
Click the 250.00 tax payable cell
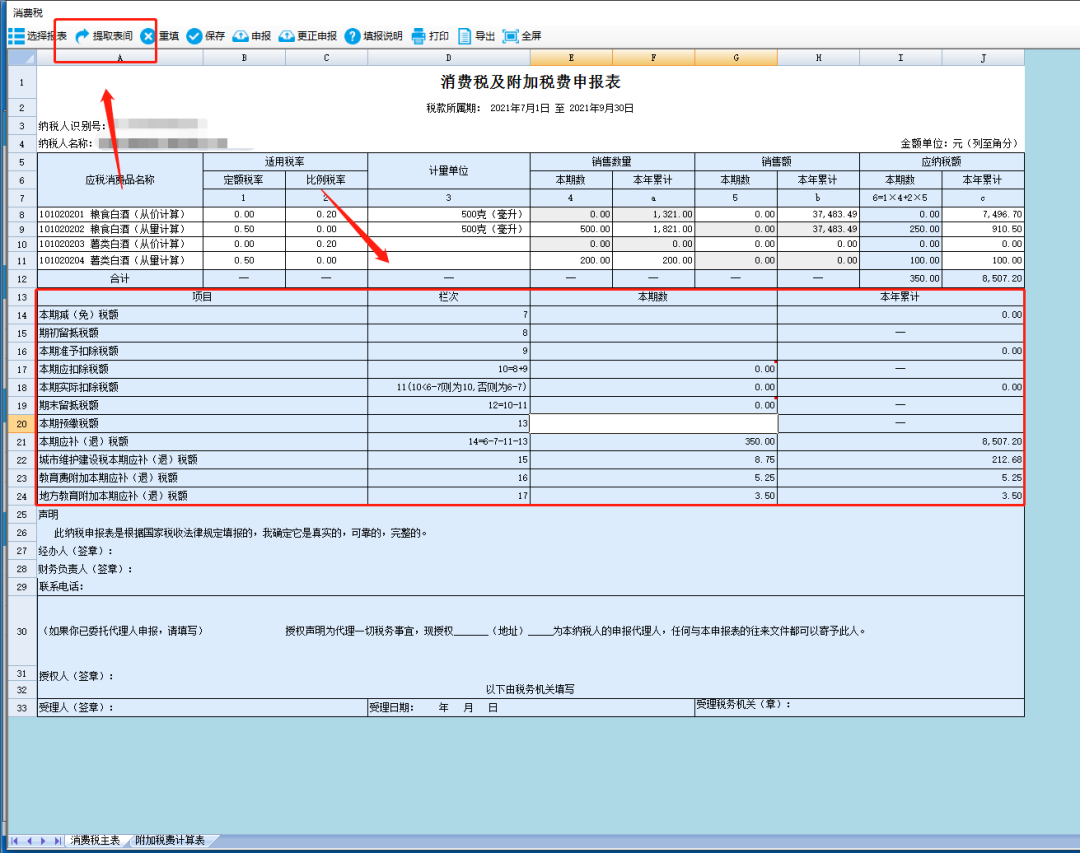pos(901,229)
